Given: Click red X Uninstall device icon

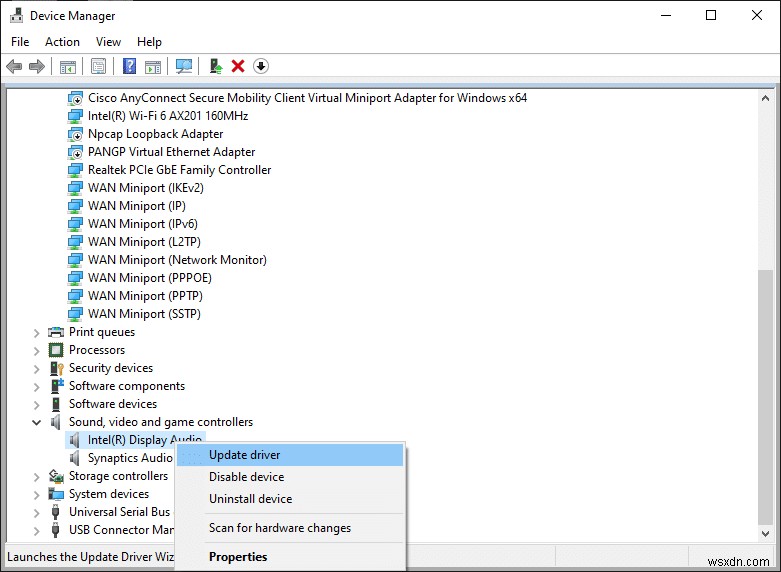Looking at the screenshot, I should (238, 66).
